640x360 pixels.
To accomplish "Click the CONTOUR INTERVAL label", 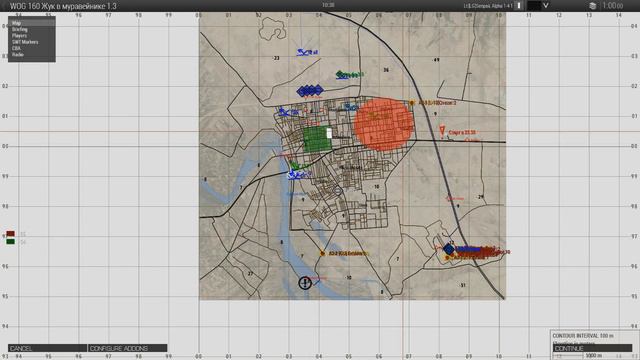I will [583, 336].
